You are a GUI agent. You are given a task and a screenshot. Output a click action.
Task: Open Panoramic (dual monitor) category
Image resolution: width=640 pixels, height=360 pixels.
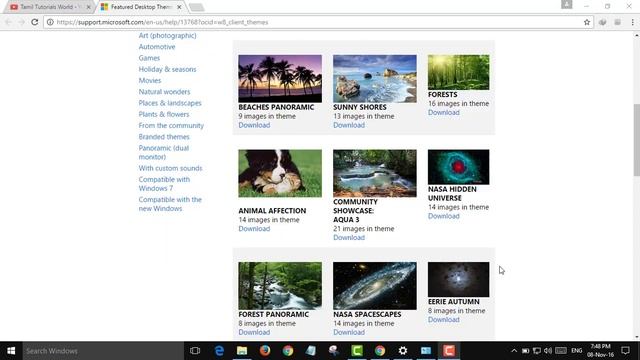pyautogui.click(x=164, y=152)
